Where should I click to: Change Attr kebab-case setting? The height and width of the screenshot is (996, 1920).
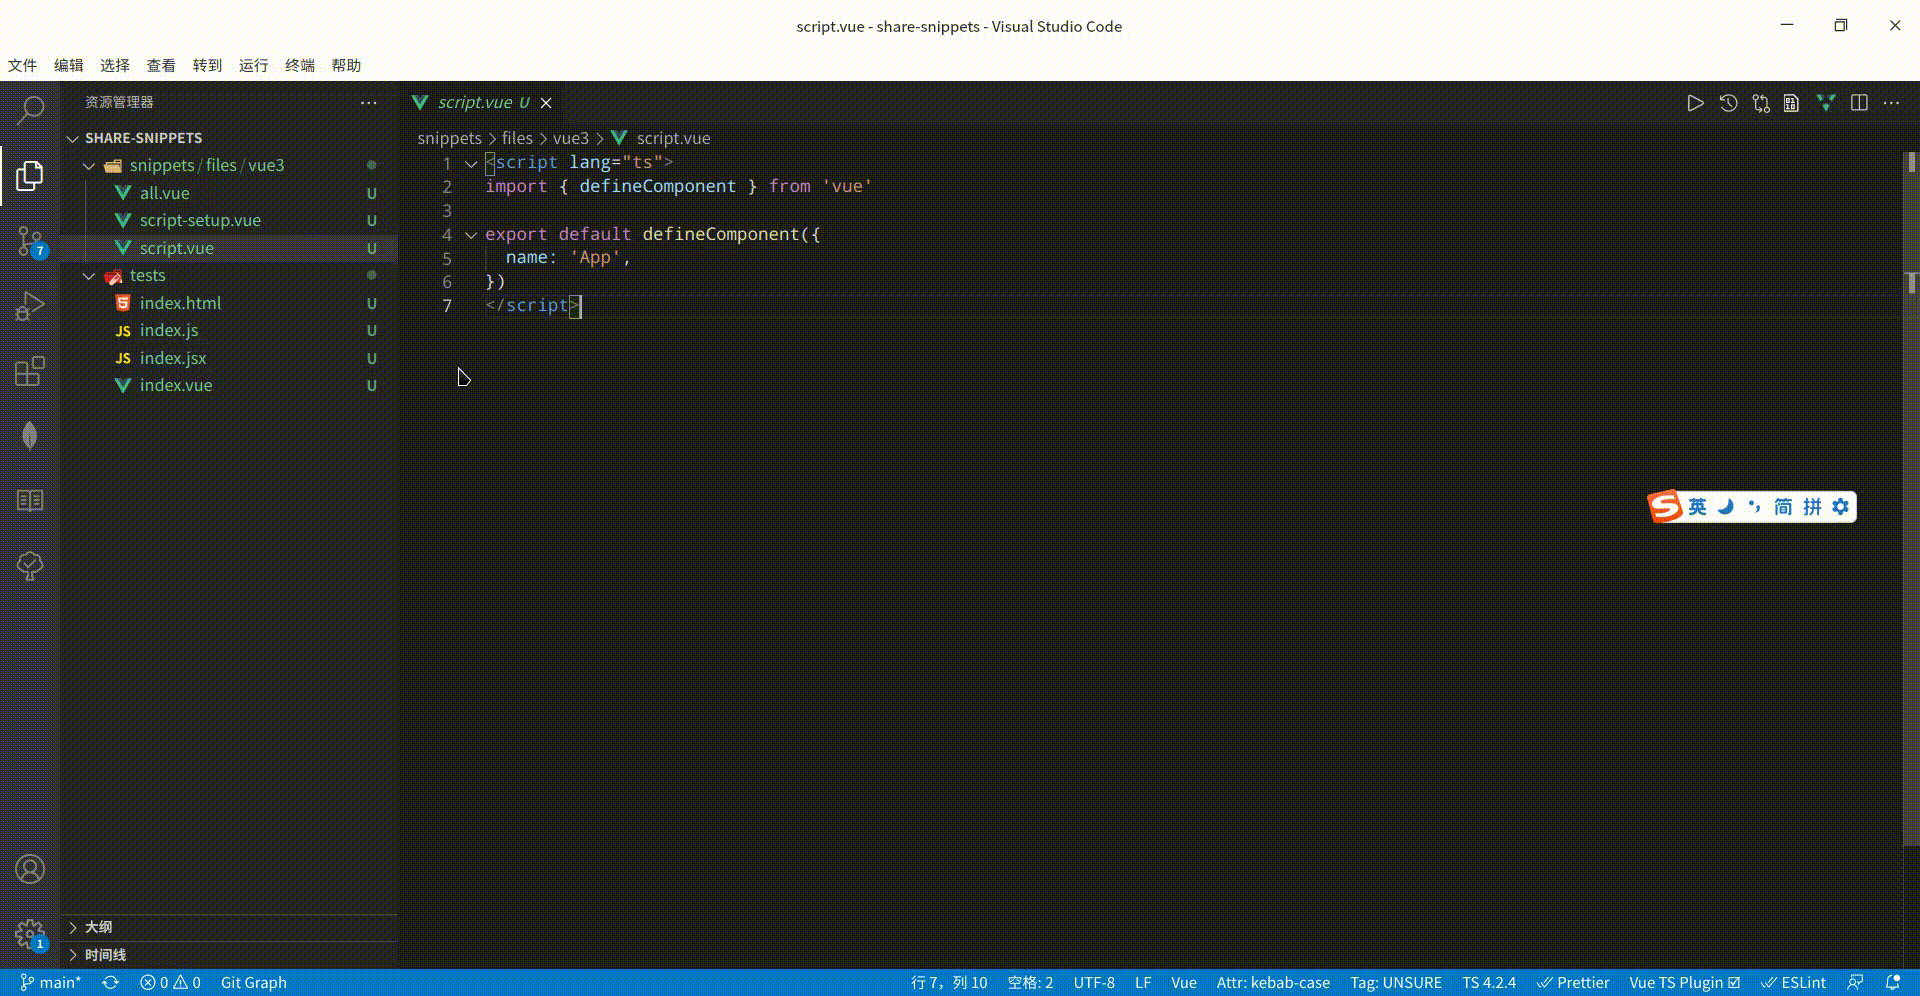[x=1273, y=982]
